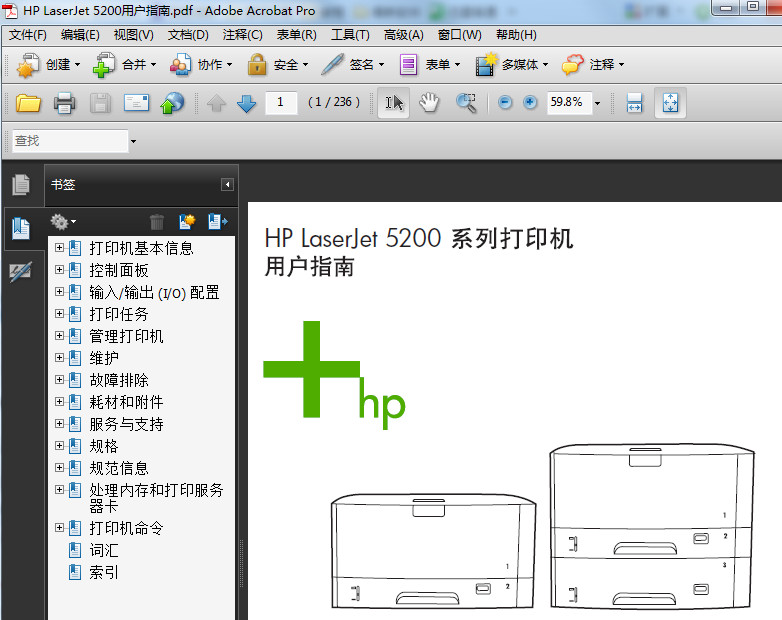Click the Fit One Full Page icon
This screenshot has height=620, width=782.
(x=670, y=103)
